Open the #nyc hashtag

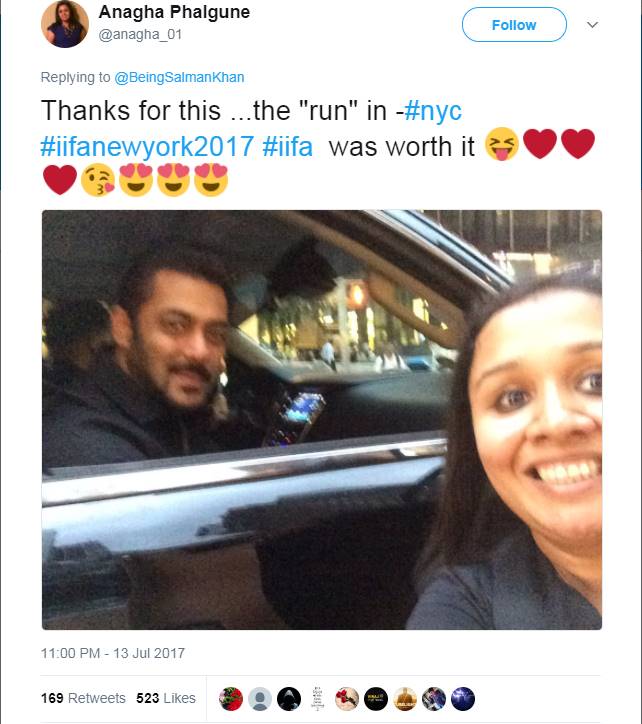pyautogui.click(x=433, y=111)
